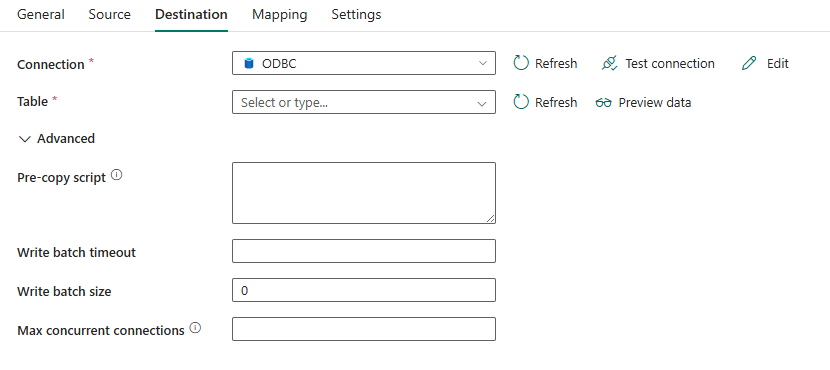830x370 pixels.
Task: Open the Connection dropdown showing ODBC
Action: pos(364,63)
